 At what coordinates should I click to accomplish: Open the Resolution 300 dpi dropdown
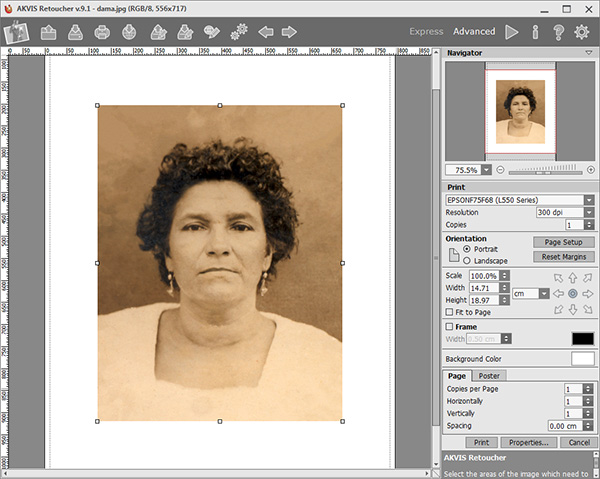click(x=589, y=212)
